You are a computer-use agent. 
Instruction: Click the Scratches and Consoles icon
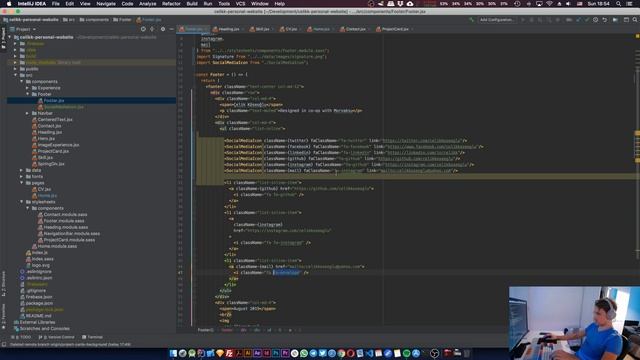(x=16, y=329)
